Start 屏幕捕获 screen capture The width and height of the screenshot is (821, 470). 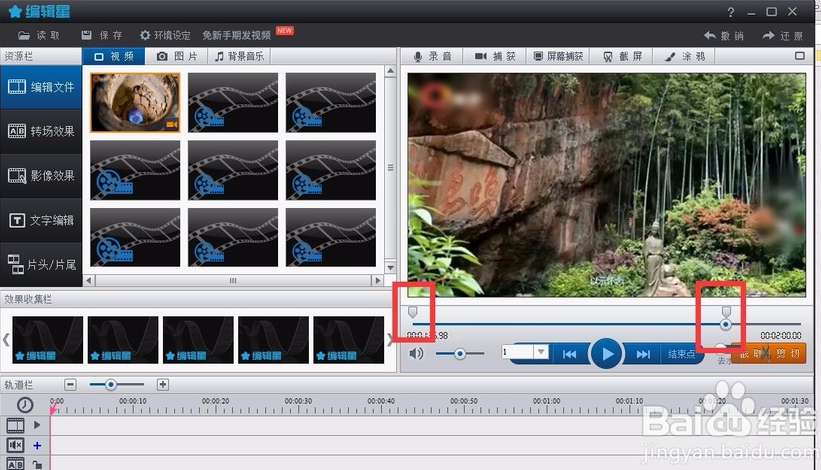pyautogui.click(x=539, y=57)
